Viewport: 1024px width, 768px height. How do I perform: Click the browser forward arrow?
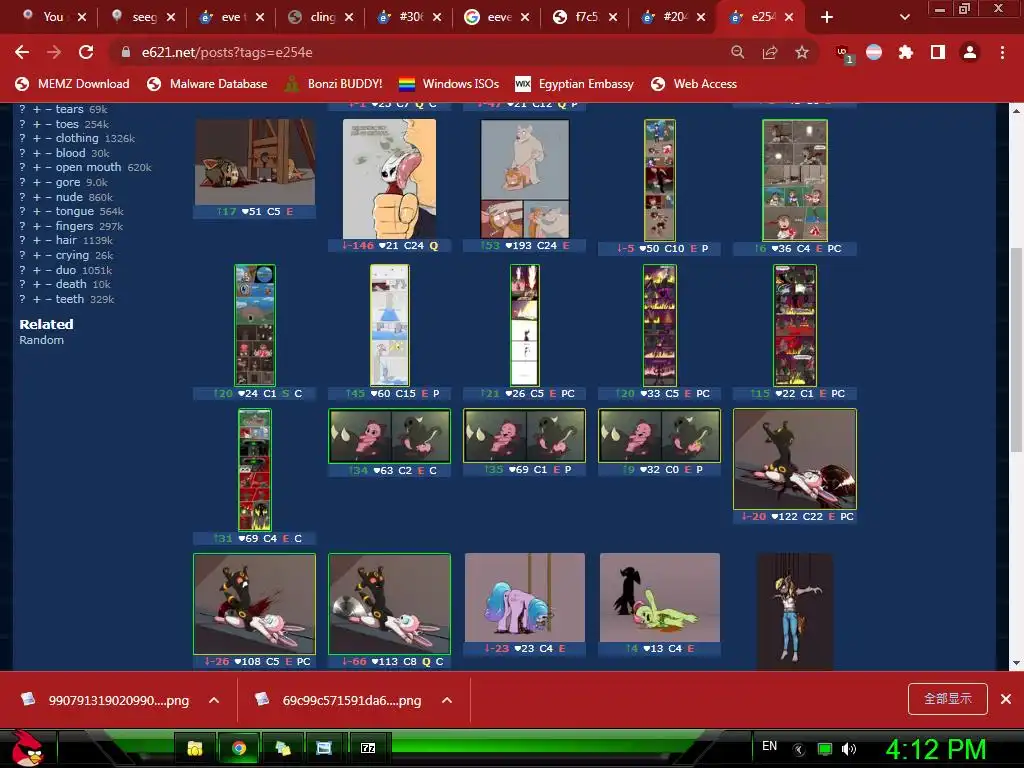pyautogui.click(x=54, y=52)
